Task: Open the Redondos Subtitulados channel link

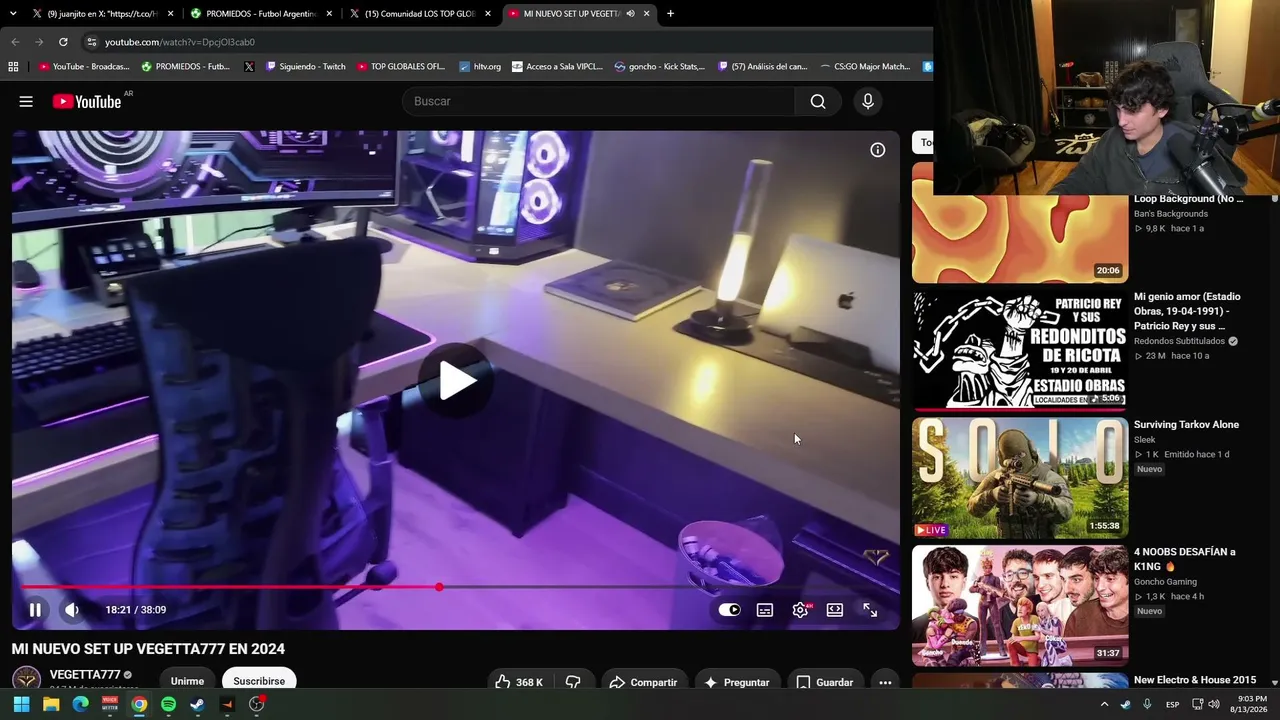Action: (x=1179, y=341)
